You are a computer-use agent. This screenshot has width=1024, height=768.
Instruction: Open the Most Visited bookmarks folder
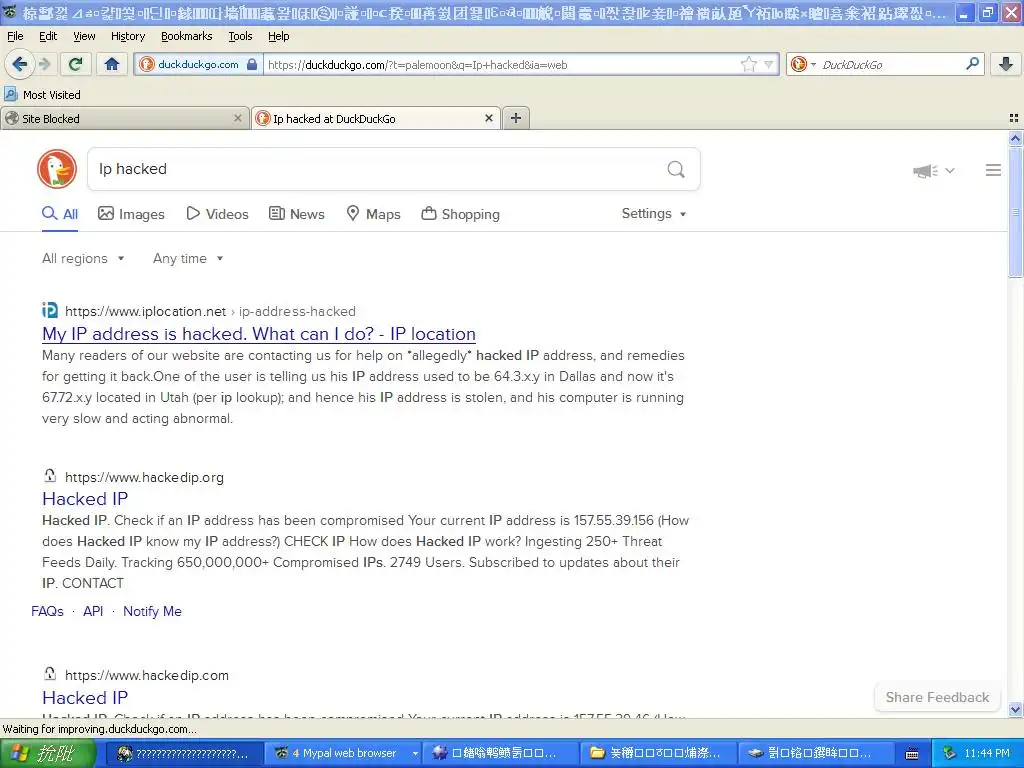[x=42, y=95]
